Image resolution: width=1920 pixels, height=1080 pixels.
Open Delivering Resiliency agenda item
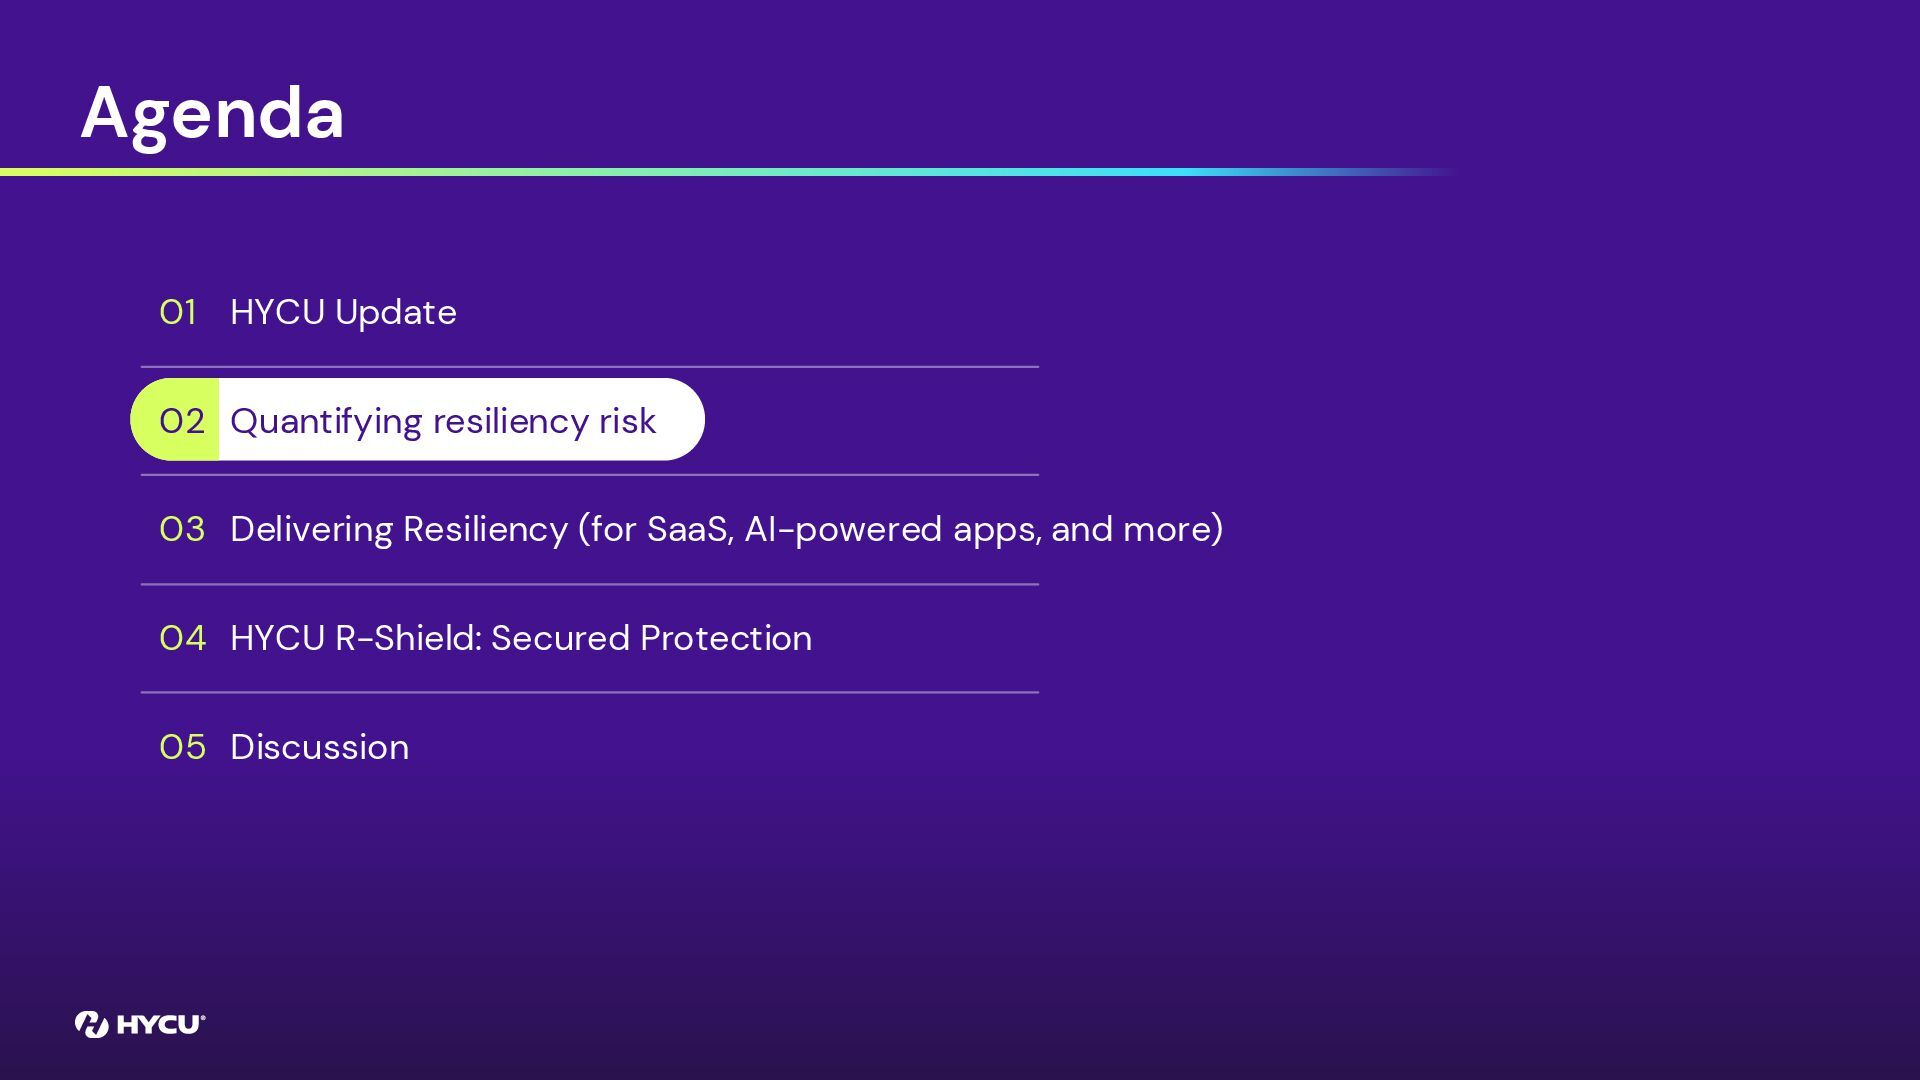point(726,529)
